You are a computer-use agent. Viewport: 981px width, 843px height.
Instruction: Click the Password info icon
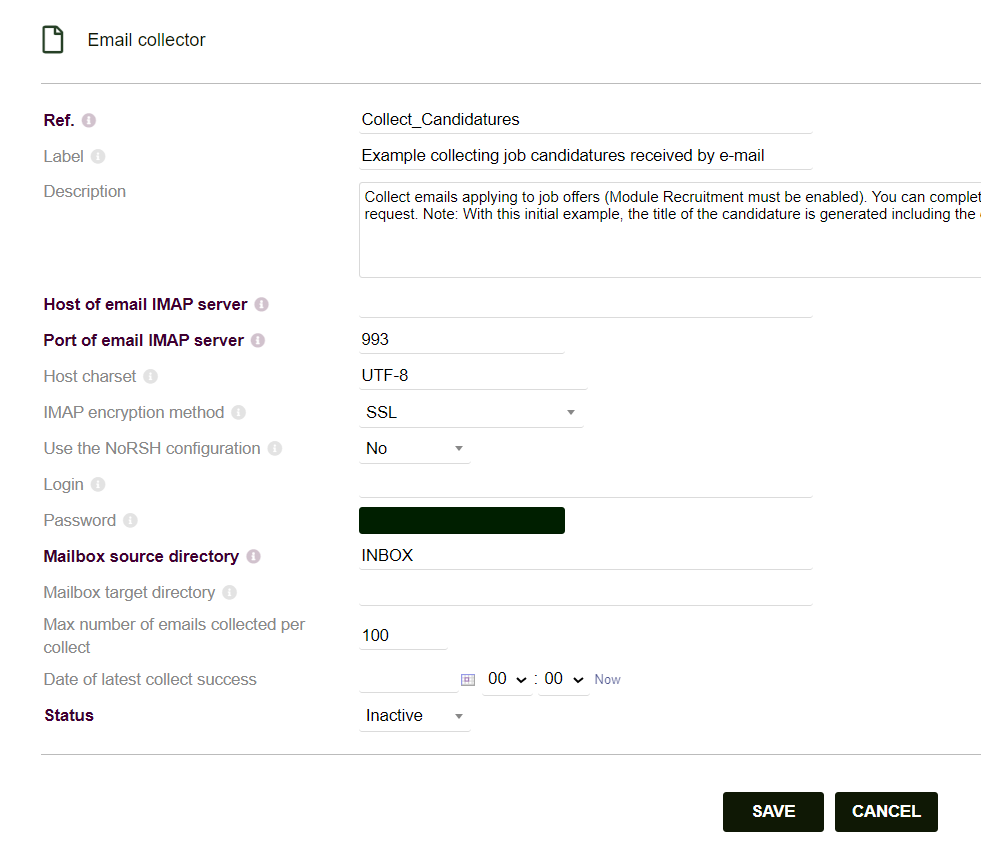click(x=130, y=521)
